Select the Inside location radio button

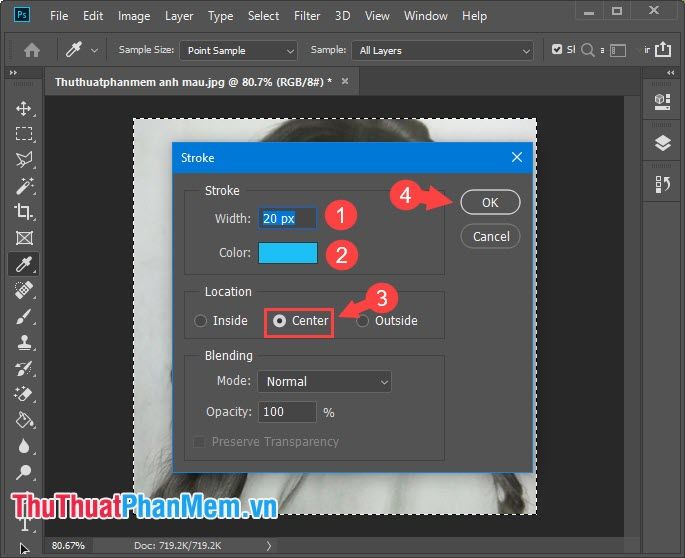click(200, 321)
